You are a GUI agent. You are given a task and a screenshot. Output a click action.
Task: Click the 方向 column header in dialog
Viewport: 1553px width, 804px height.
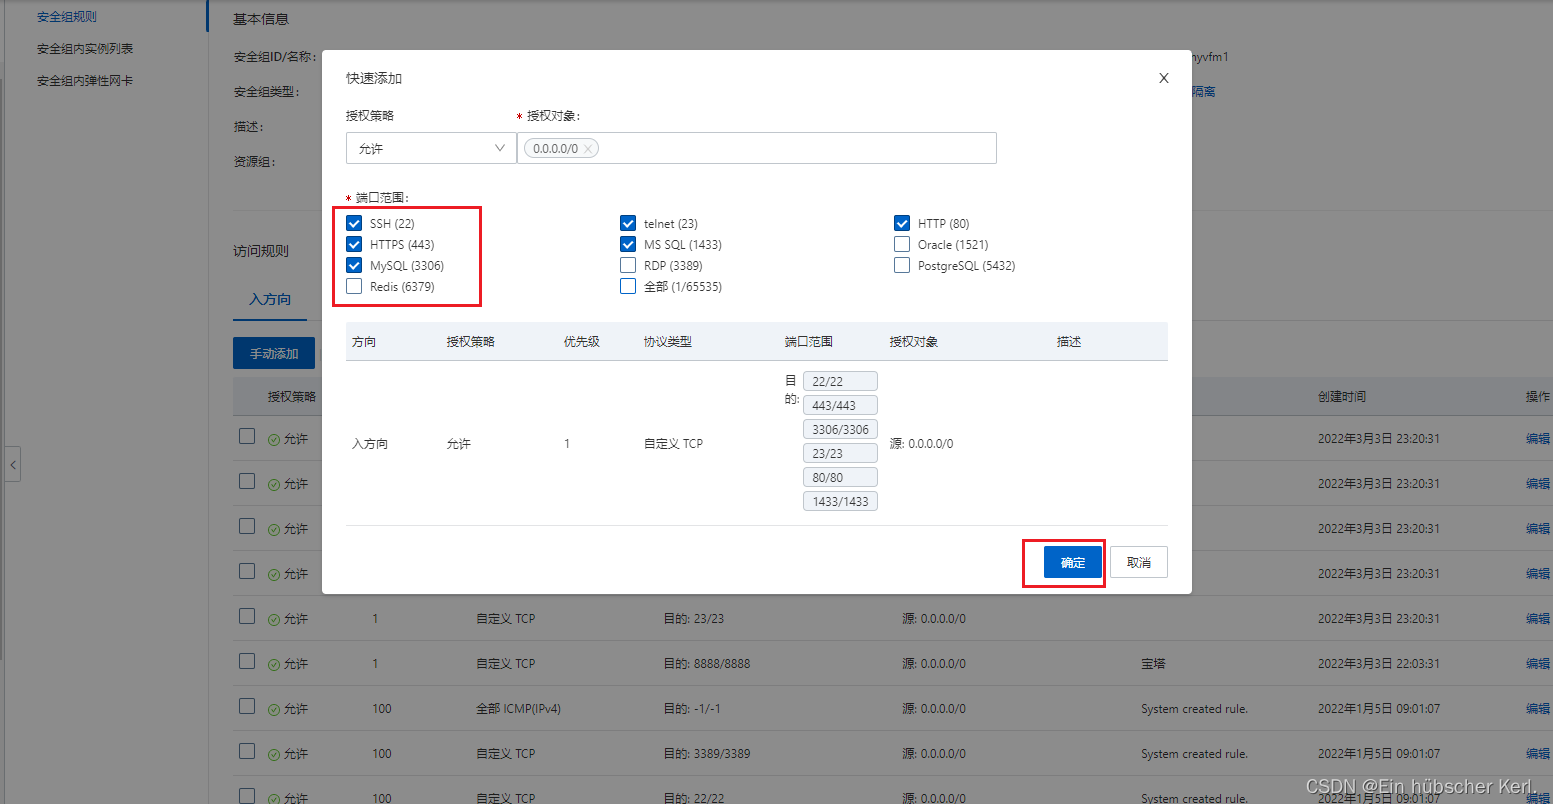tap(364, 342)
